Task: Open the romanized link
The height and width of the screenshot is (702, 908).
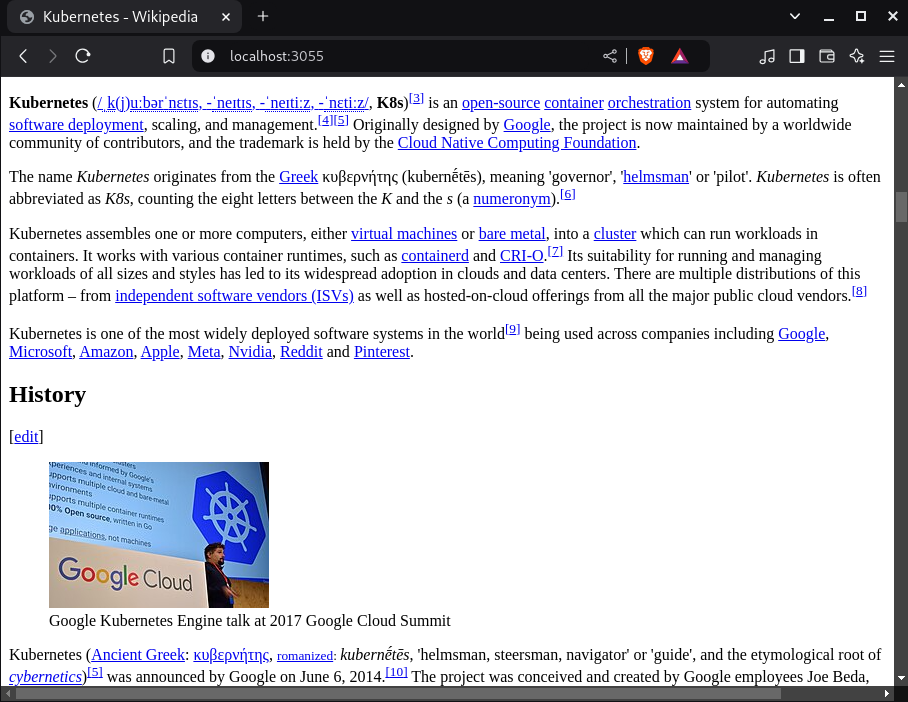Action: point(305,656)
